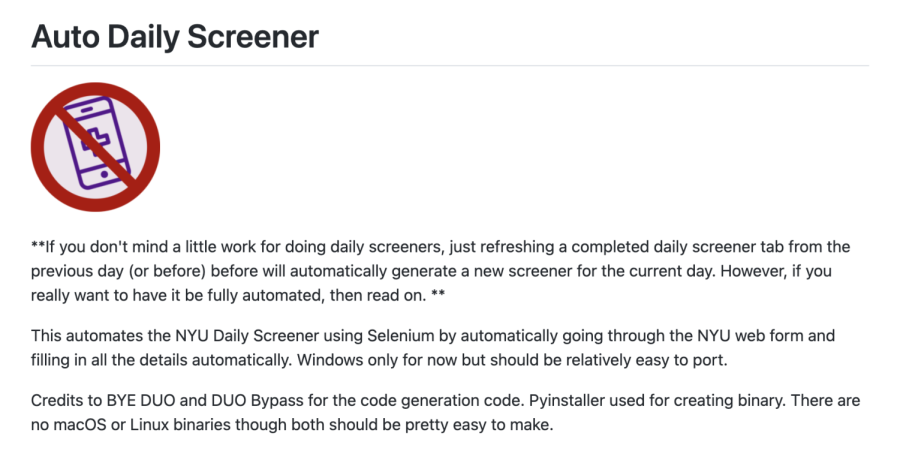The width and height of the screenshot is (900, 460).
Task: Click the phone's round home button in logo
Action: click(x=104, y=174)
